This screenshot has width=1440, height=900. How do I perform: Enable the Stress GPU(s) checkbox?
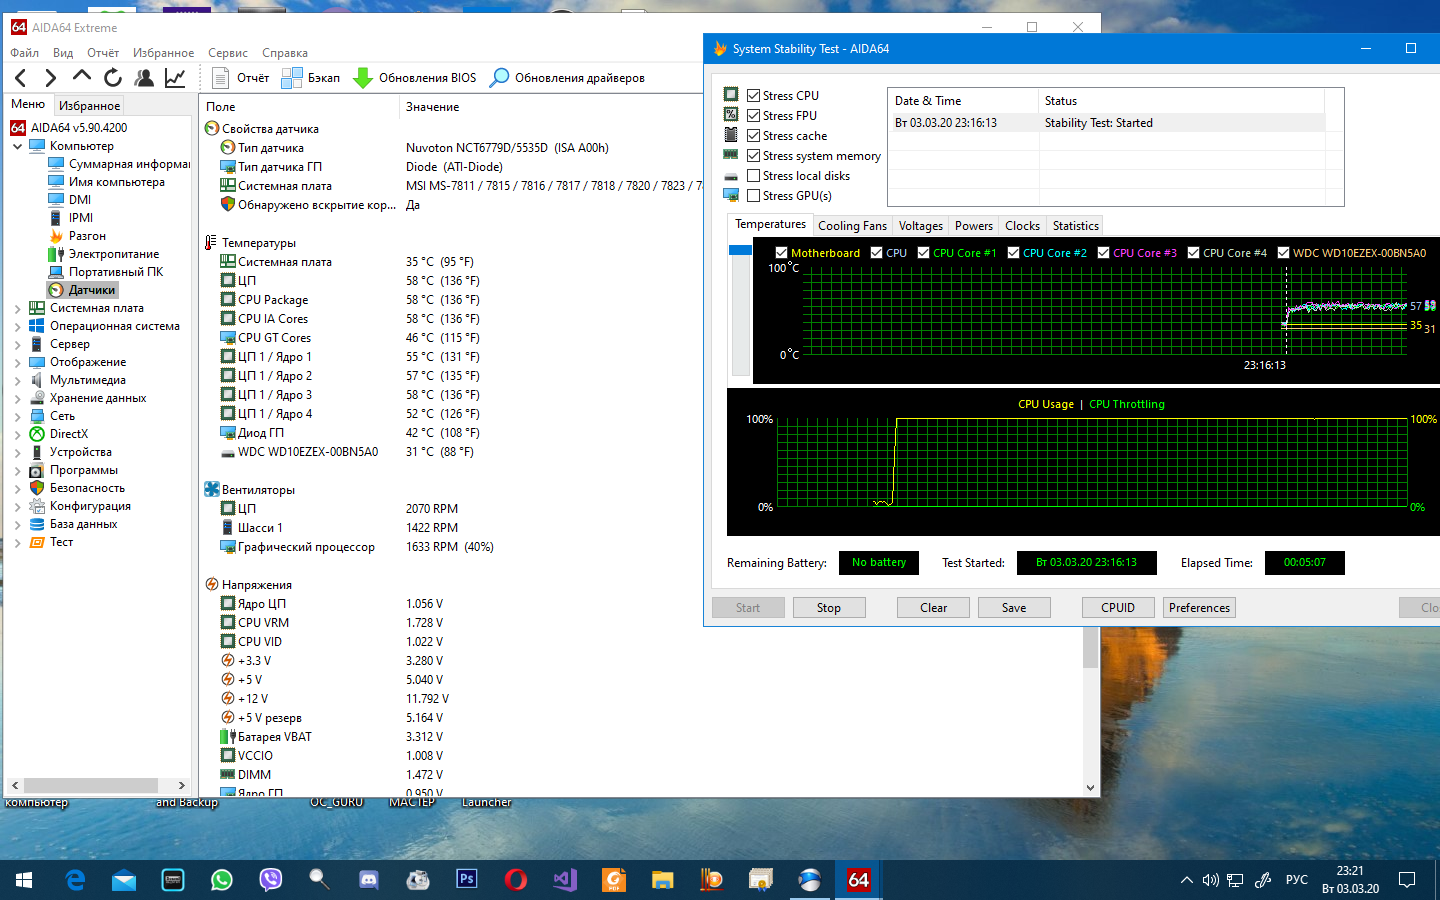(x=754, y=196)
